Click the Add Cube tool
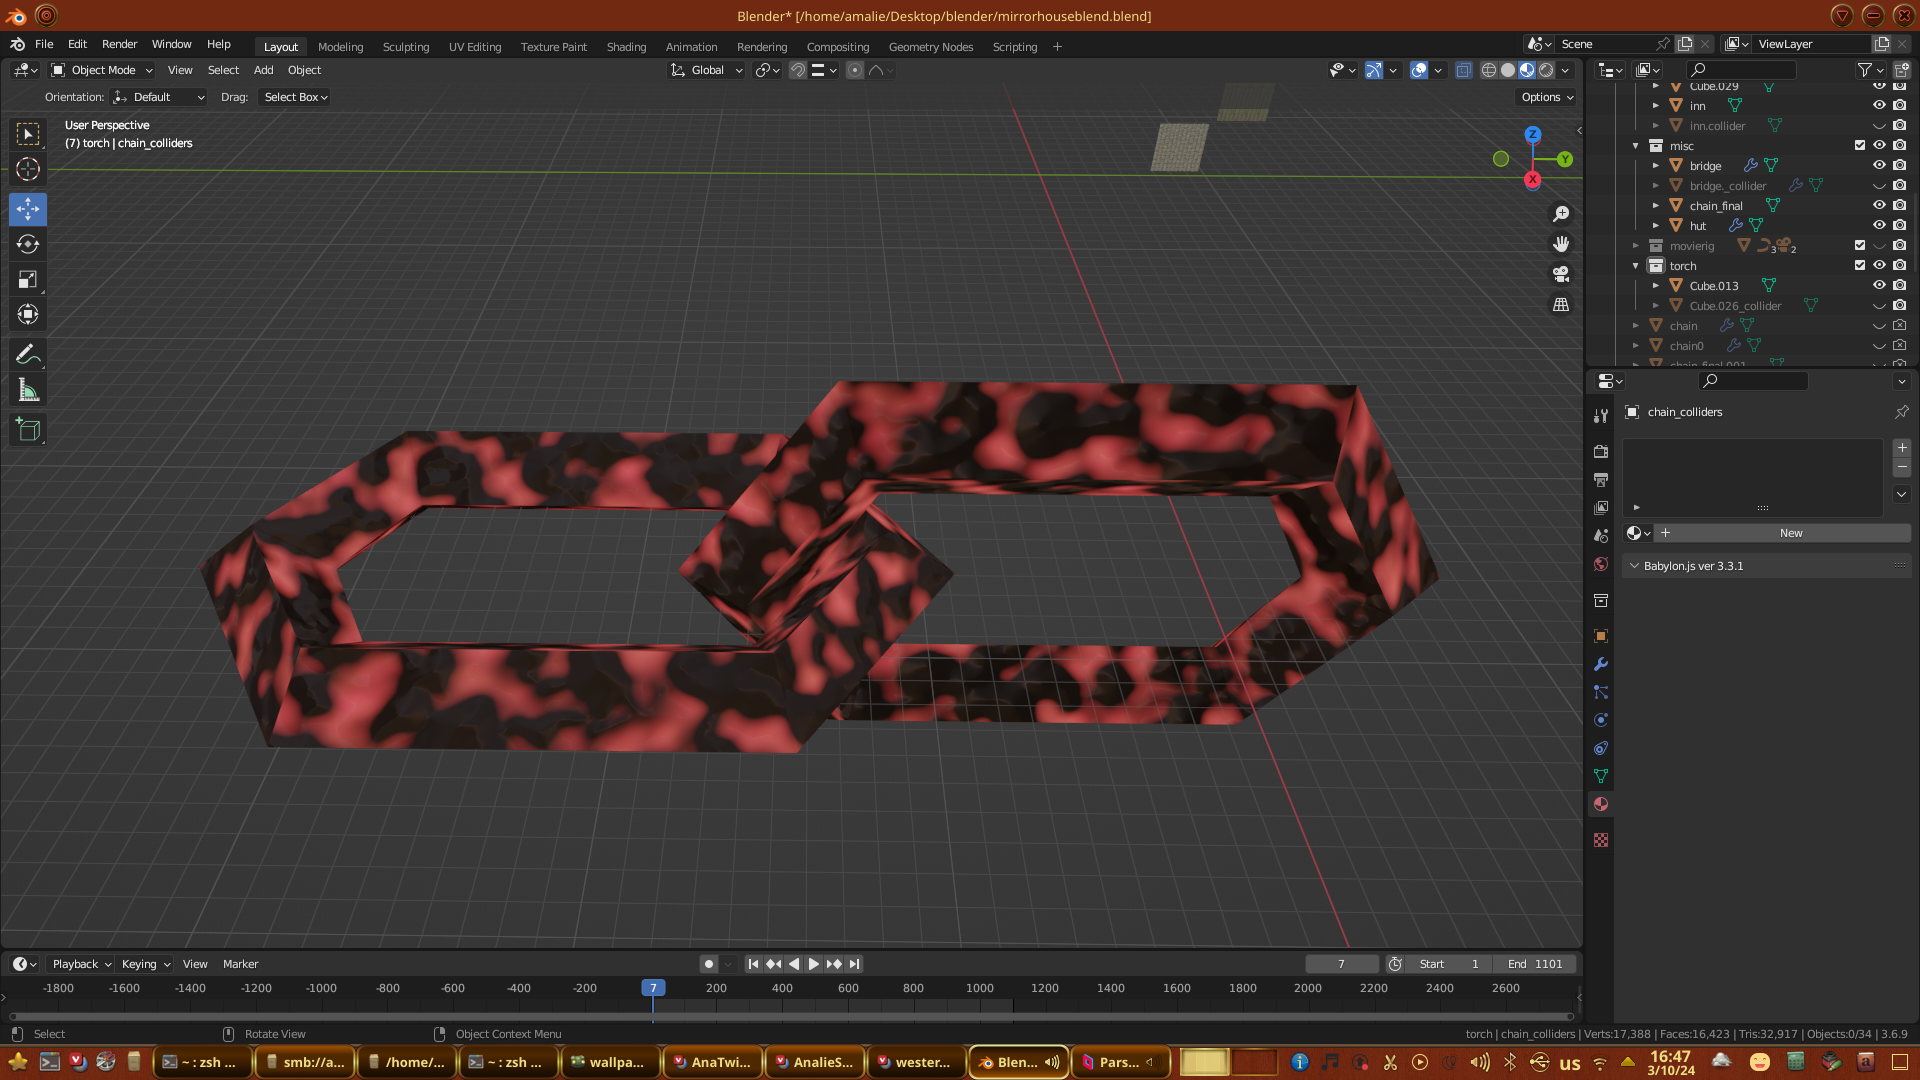1920x1080 pixels. point(28,431)
